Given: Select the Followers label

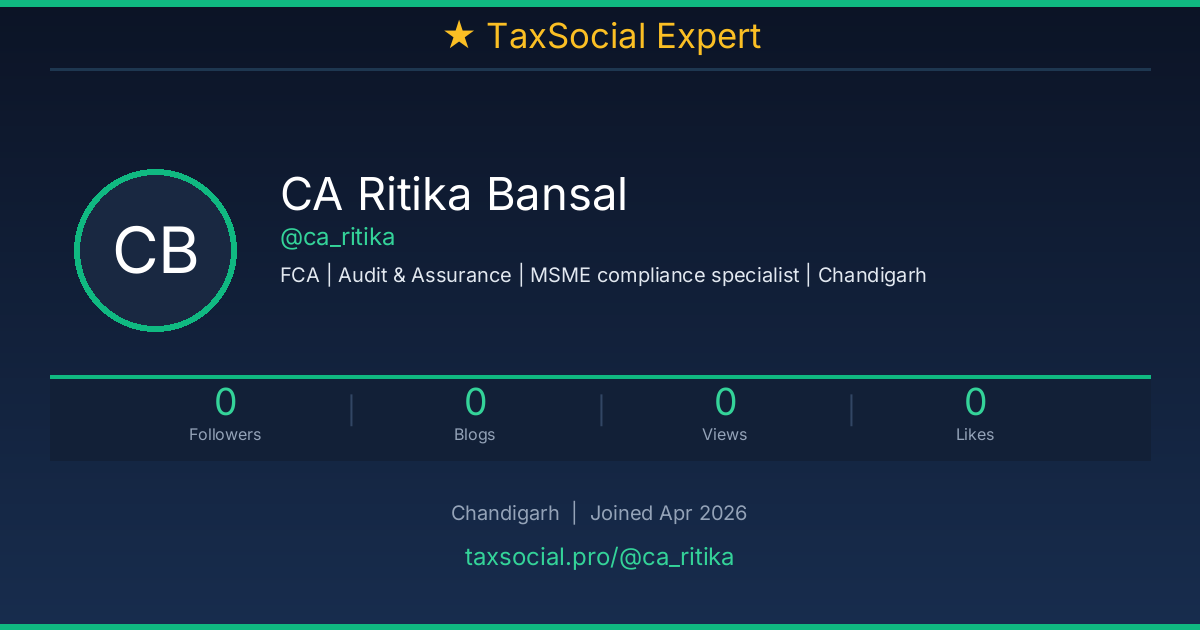Looking at the screenshot, I should click(225, 434).
